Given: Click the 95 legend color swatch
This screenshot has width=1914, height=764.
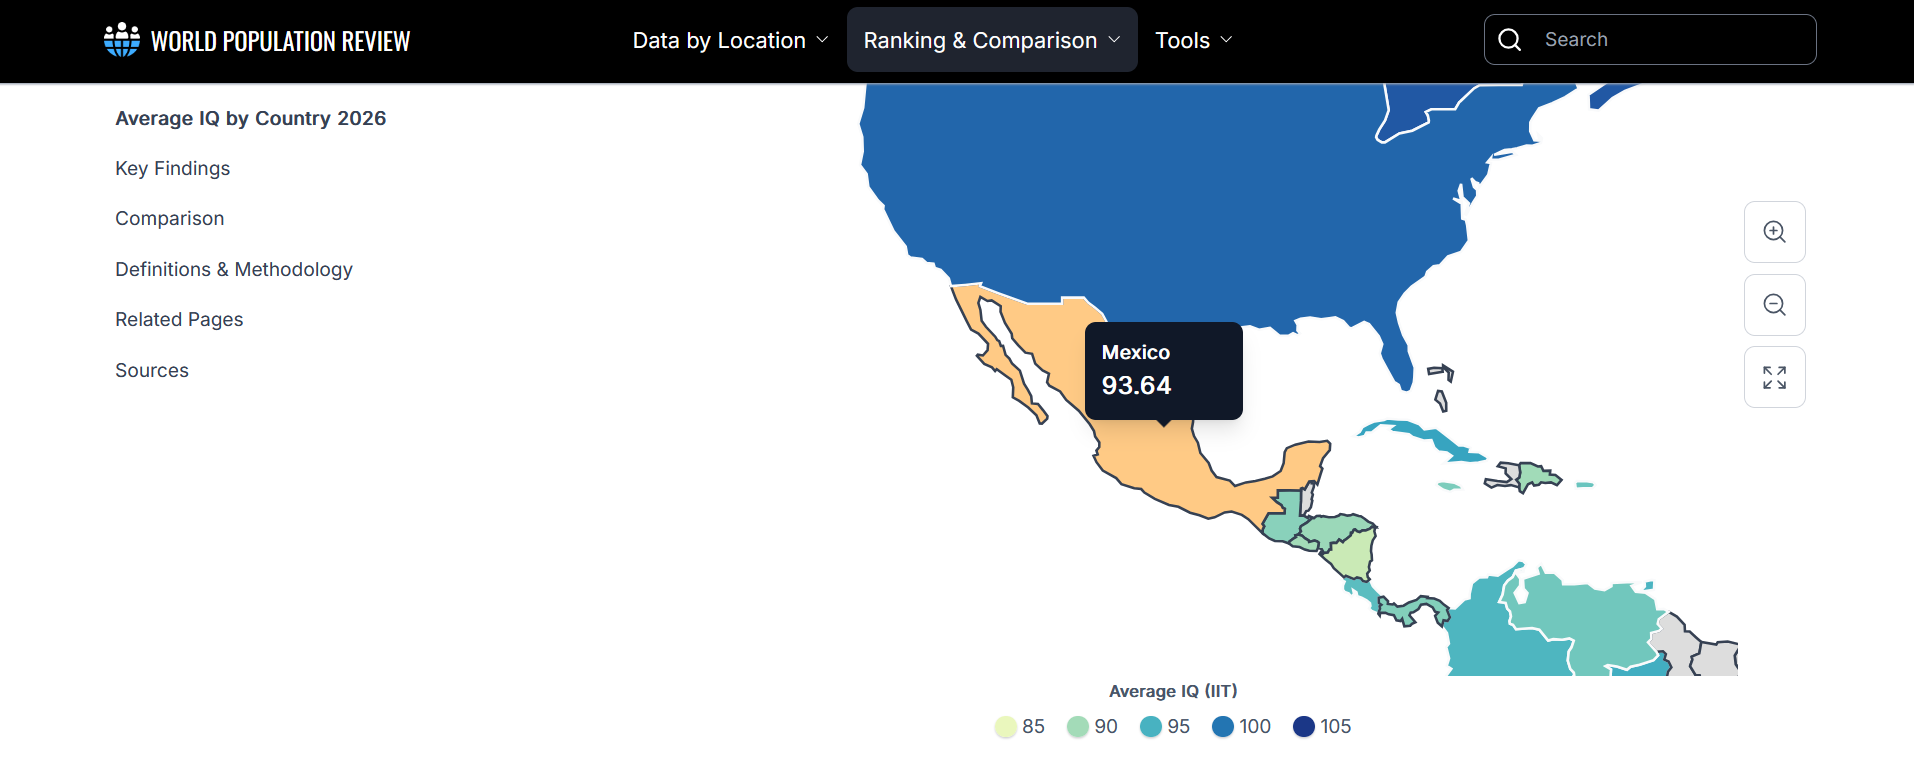Looking at the screenshot, I should [x=1151, y=727].
